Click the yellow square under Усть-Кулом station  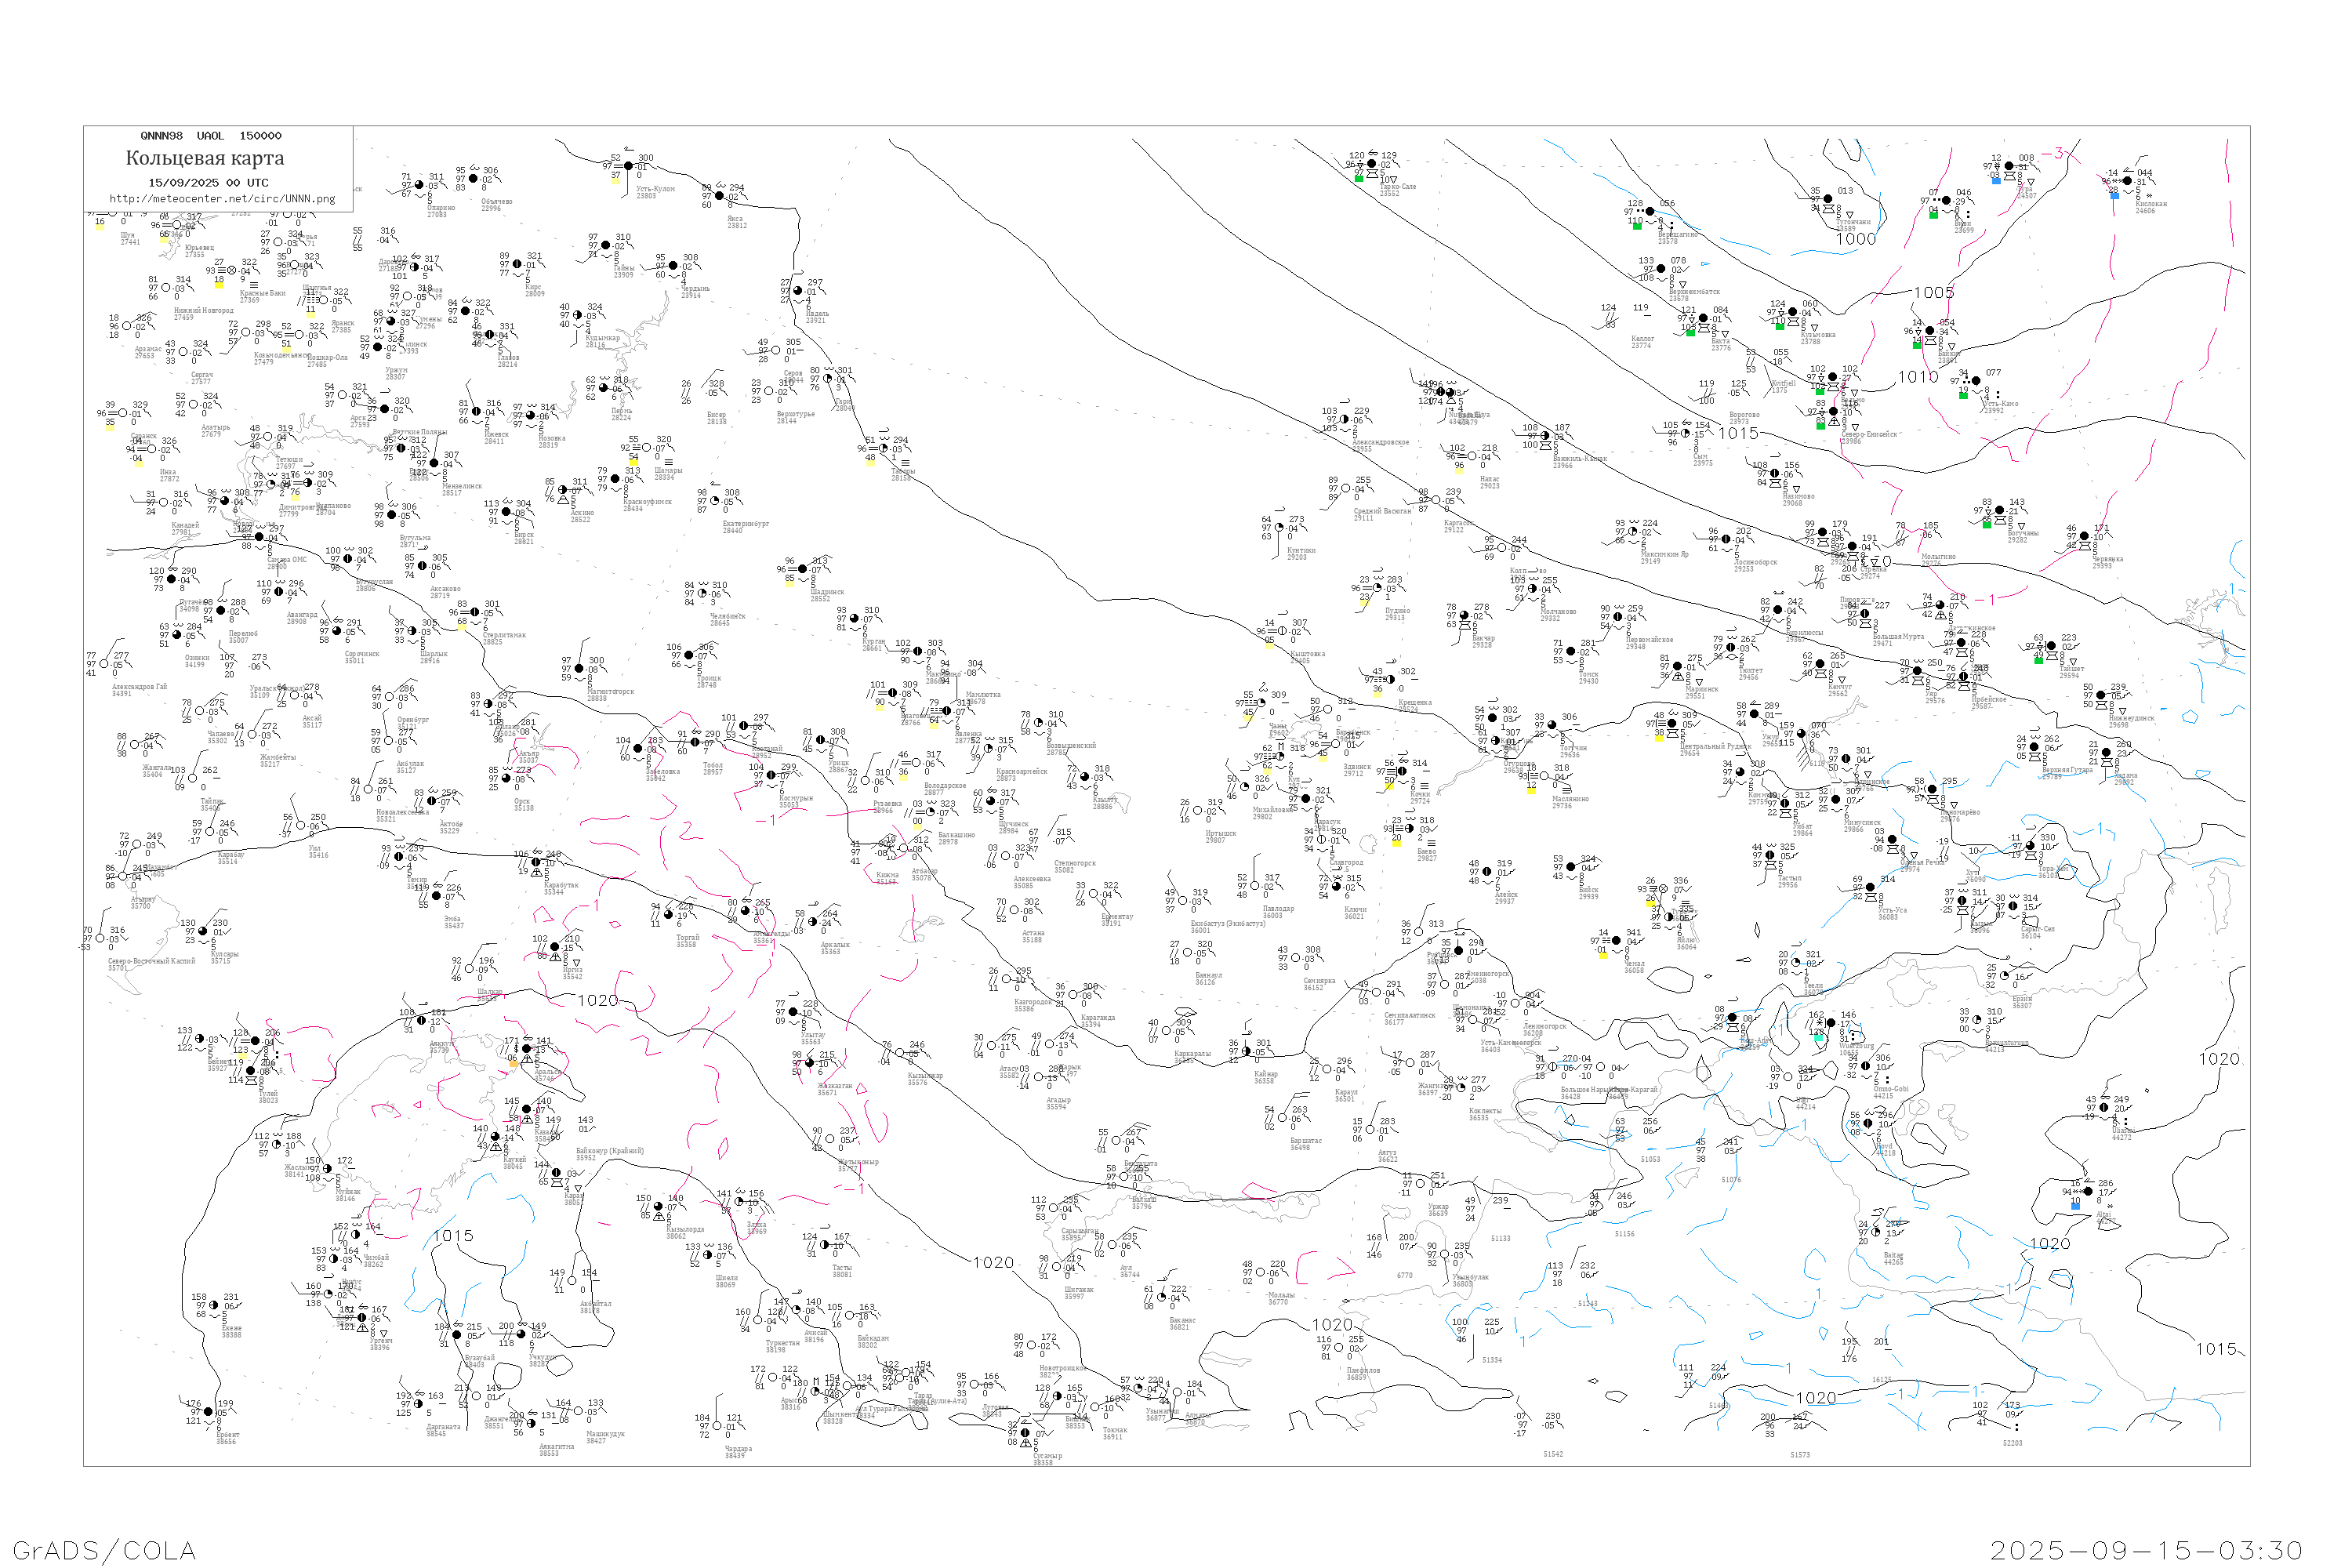[616, 180]
